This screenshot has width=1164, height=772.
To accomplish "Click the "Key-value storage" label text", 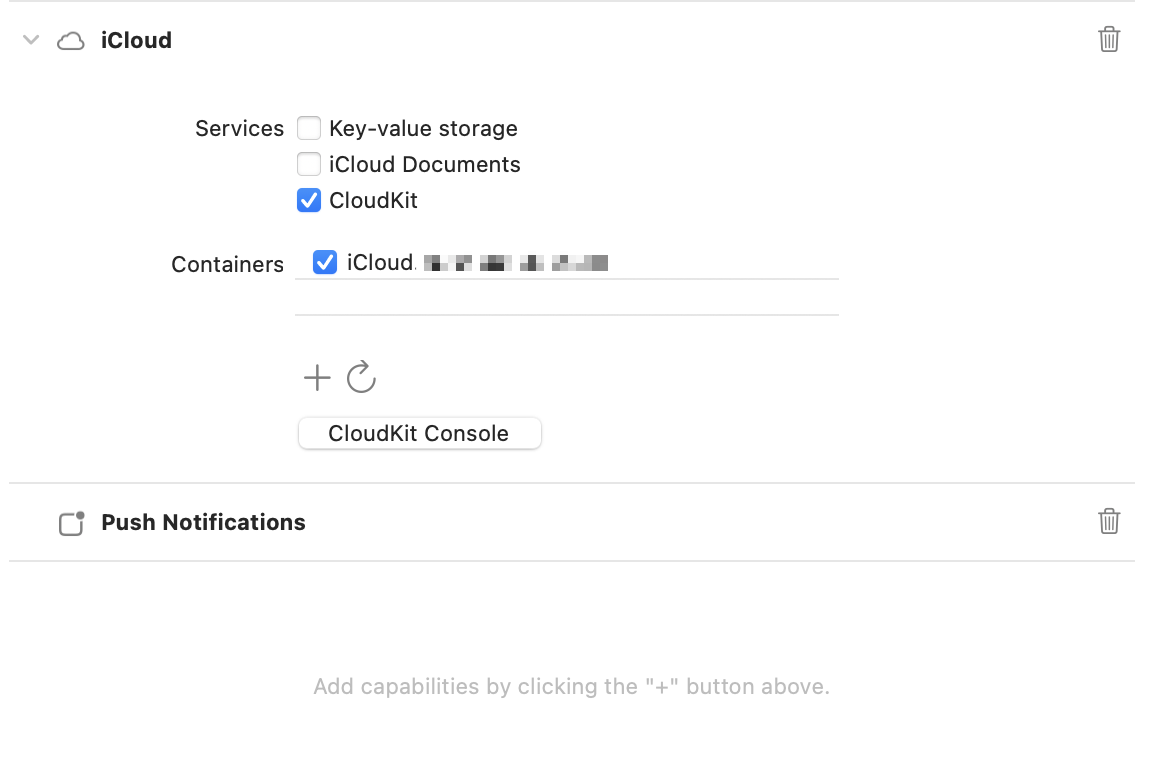I will pos(423,129).
